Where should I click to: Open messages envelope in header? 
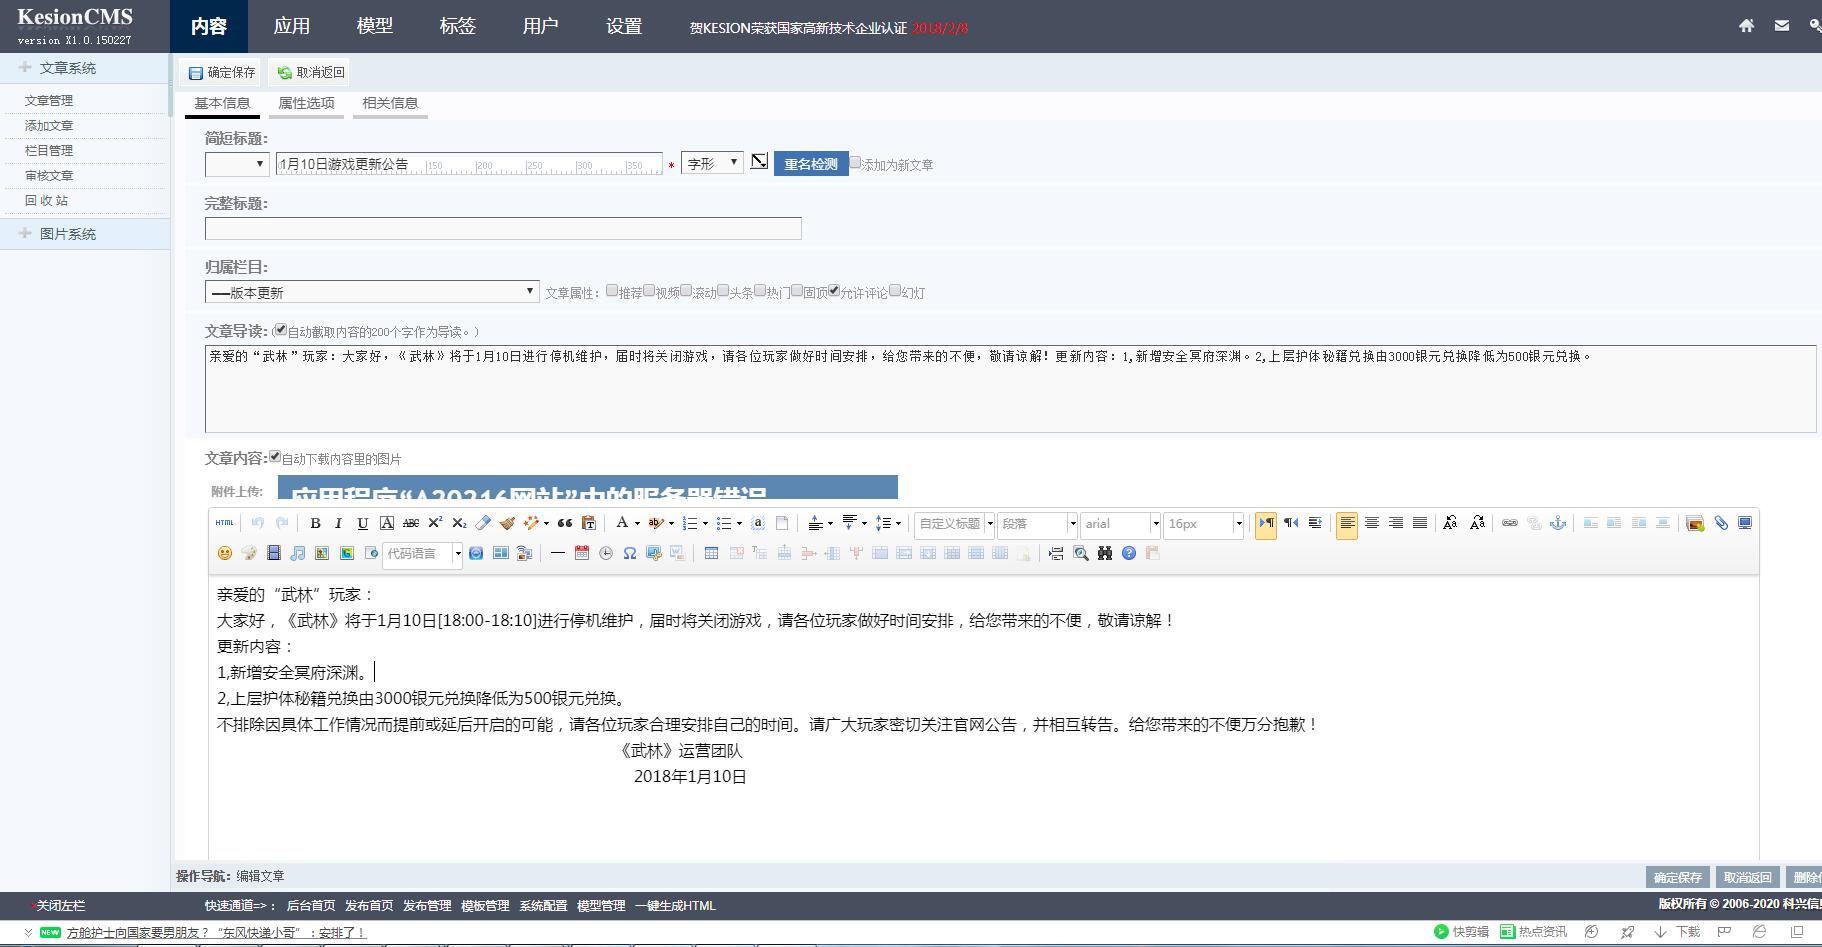point(1782,26)
